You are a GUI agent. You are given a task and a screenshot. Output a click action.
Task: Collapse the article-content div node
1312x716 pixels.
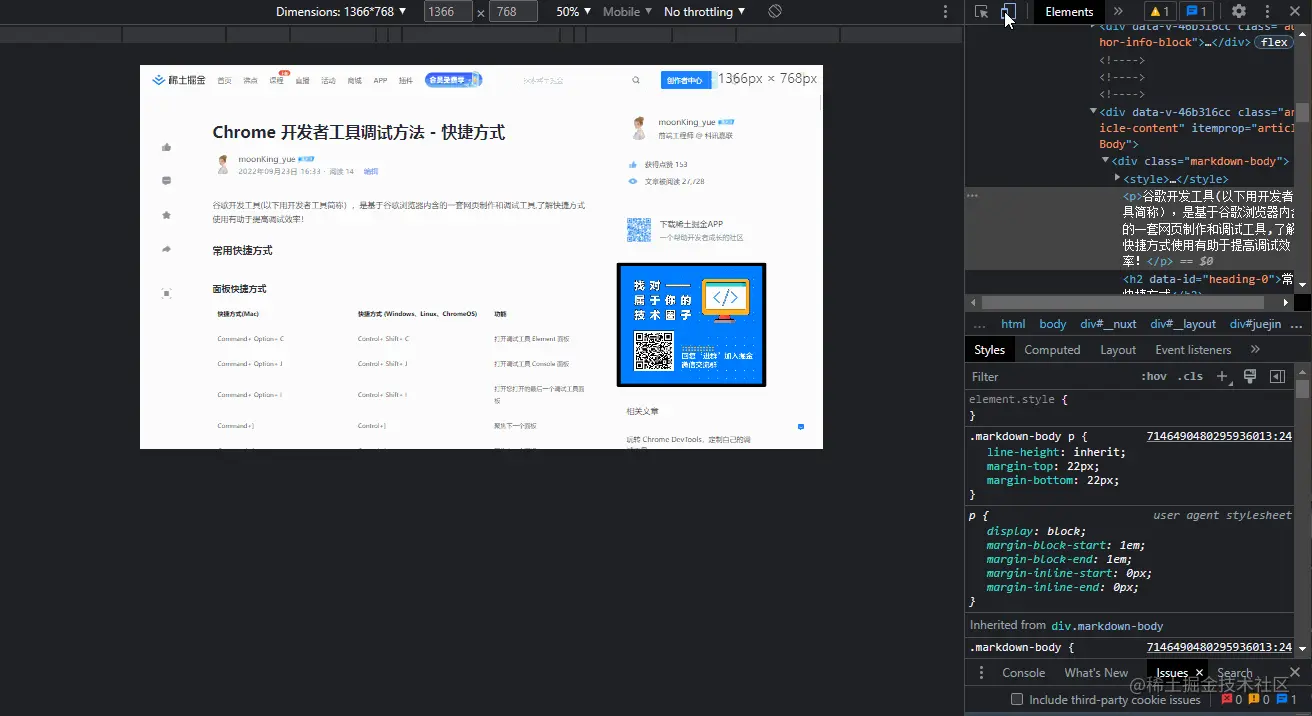pos(1093,112)
